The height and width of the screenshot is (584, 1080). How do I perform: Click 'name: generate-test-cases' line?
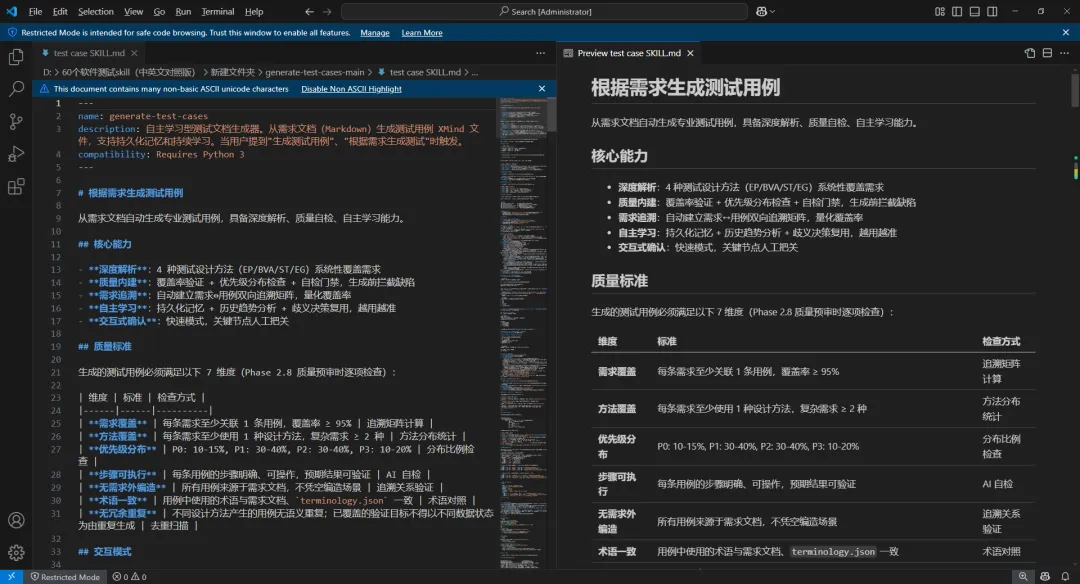(x=143, y=116)
